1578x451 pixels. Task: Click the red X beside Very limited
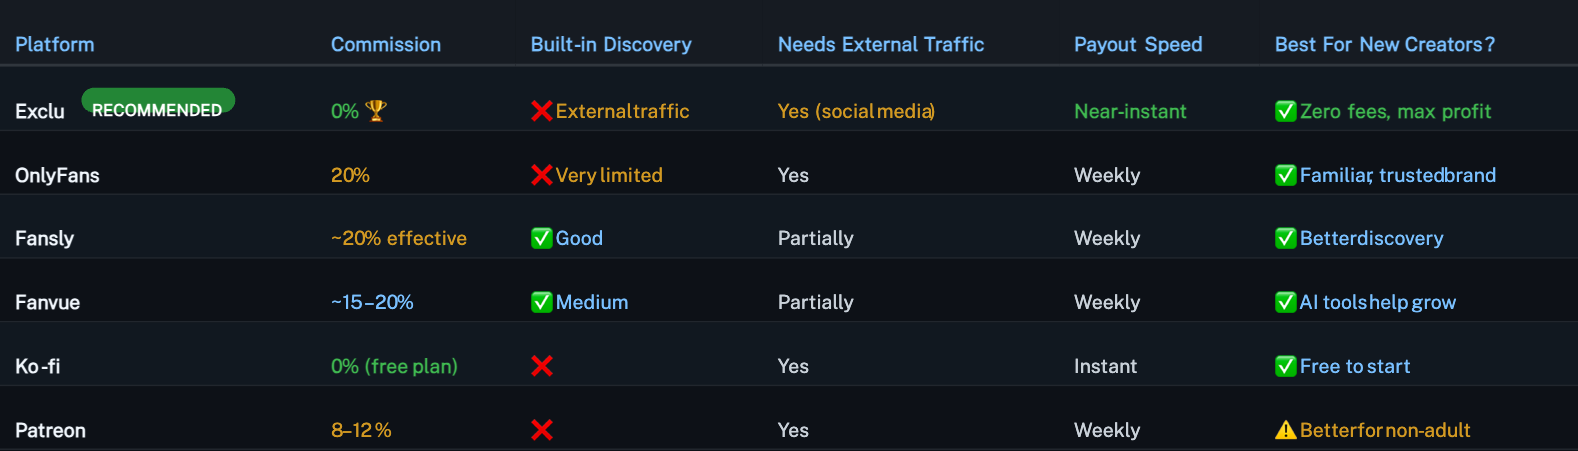click(542, 175)
